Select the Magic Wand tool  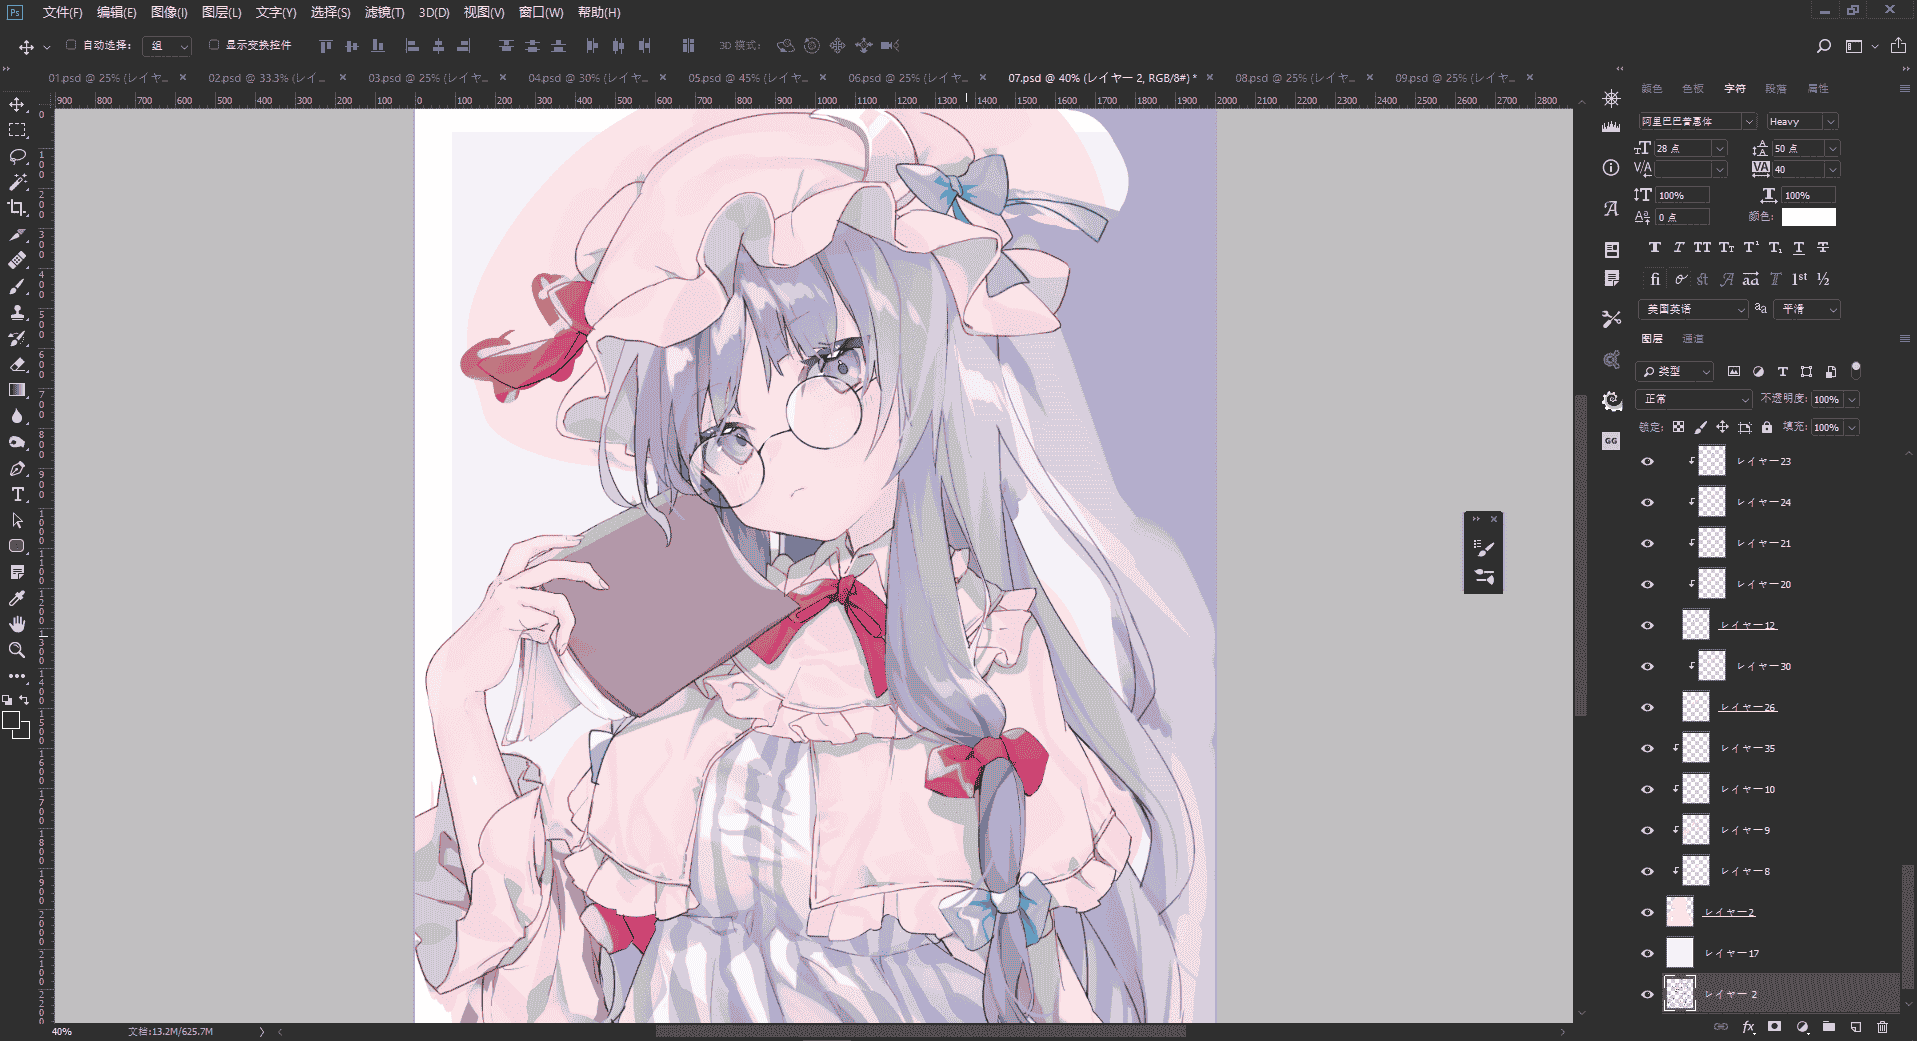17,182
